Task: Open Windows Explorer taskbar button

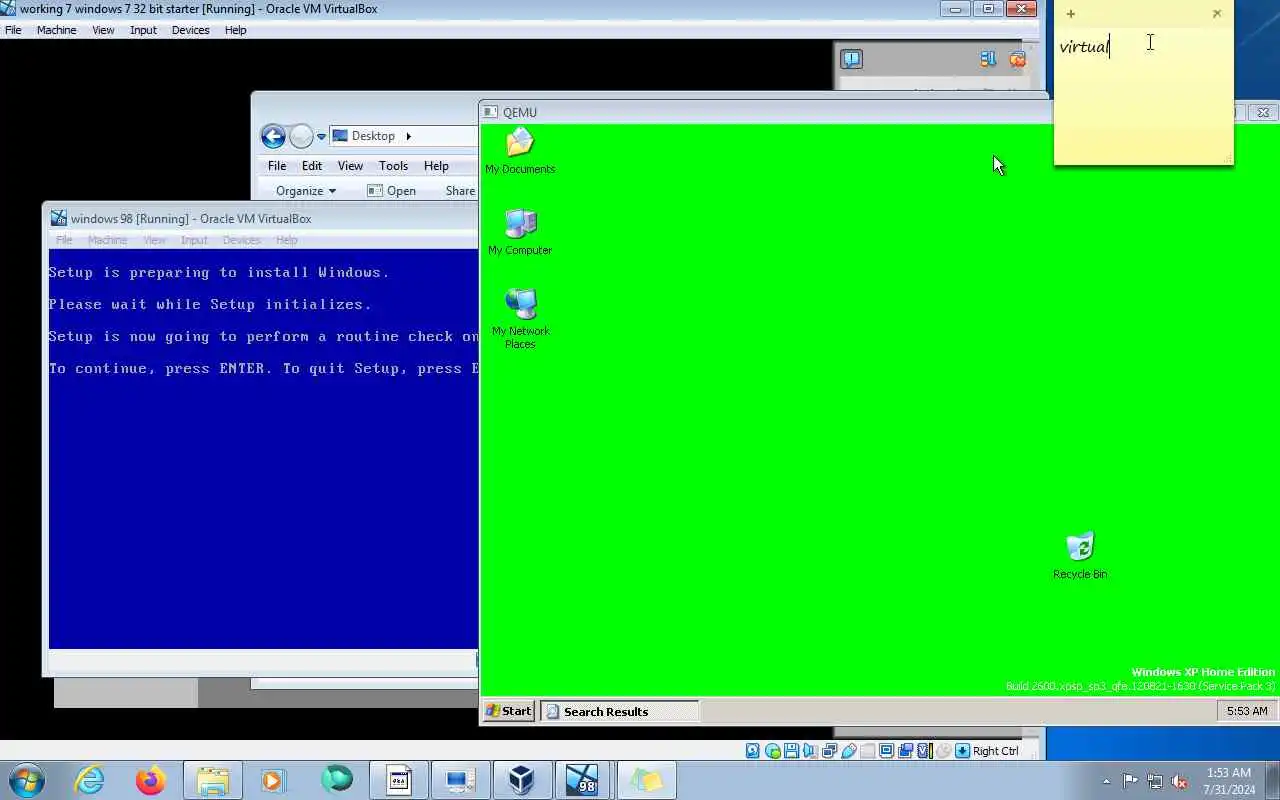Action: click(213, 780)
